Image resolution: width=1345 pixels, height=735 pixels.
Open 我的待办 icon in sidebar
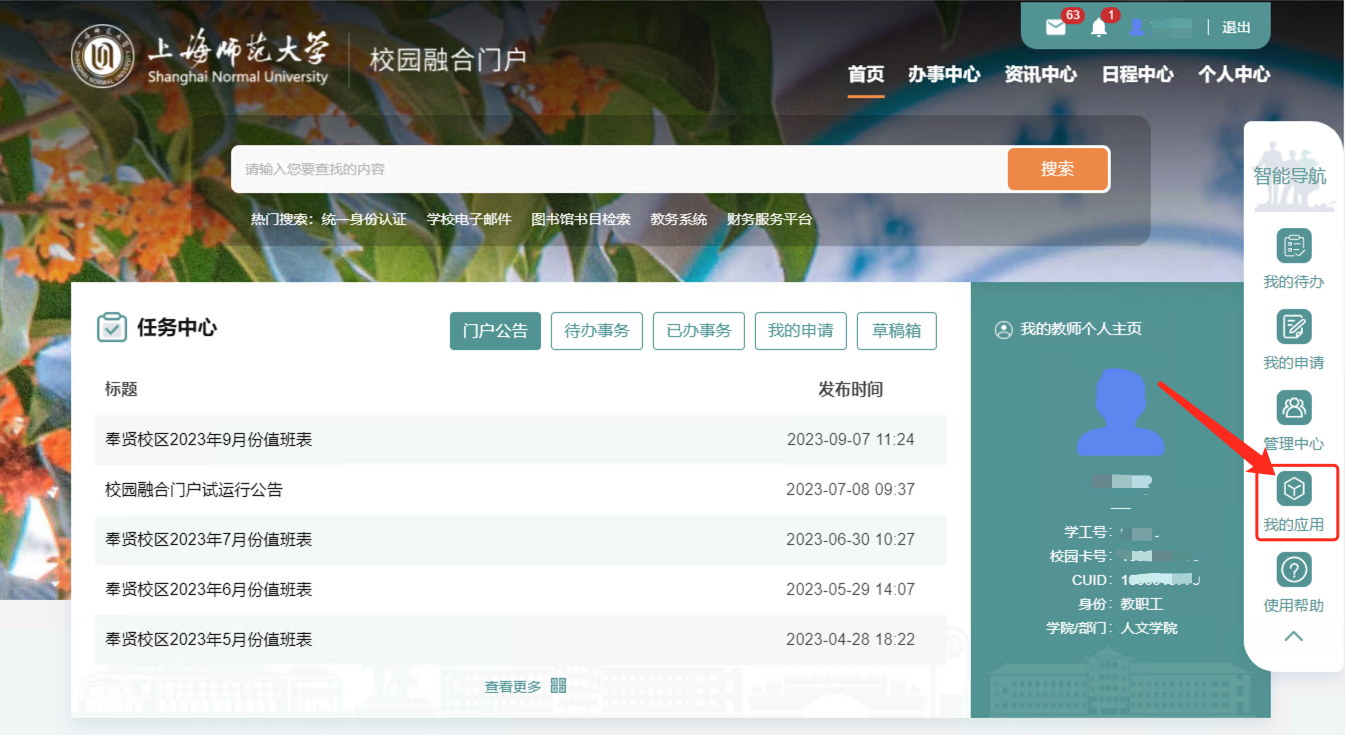click(1294, 246)
